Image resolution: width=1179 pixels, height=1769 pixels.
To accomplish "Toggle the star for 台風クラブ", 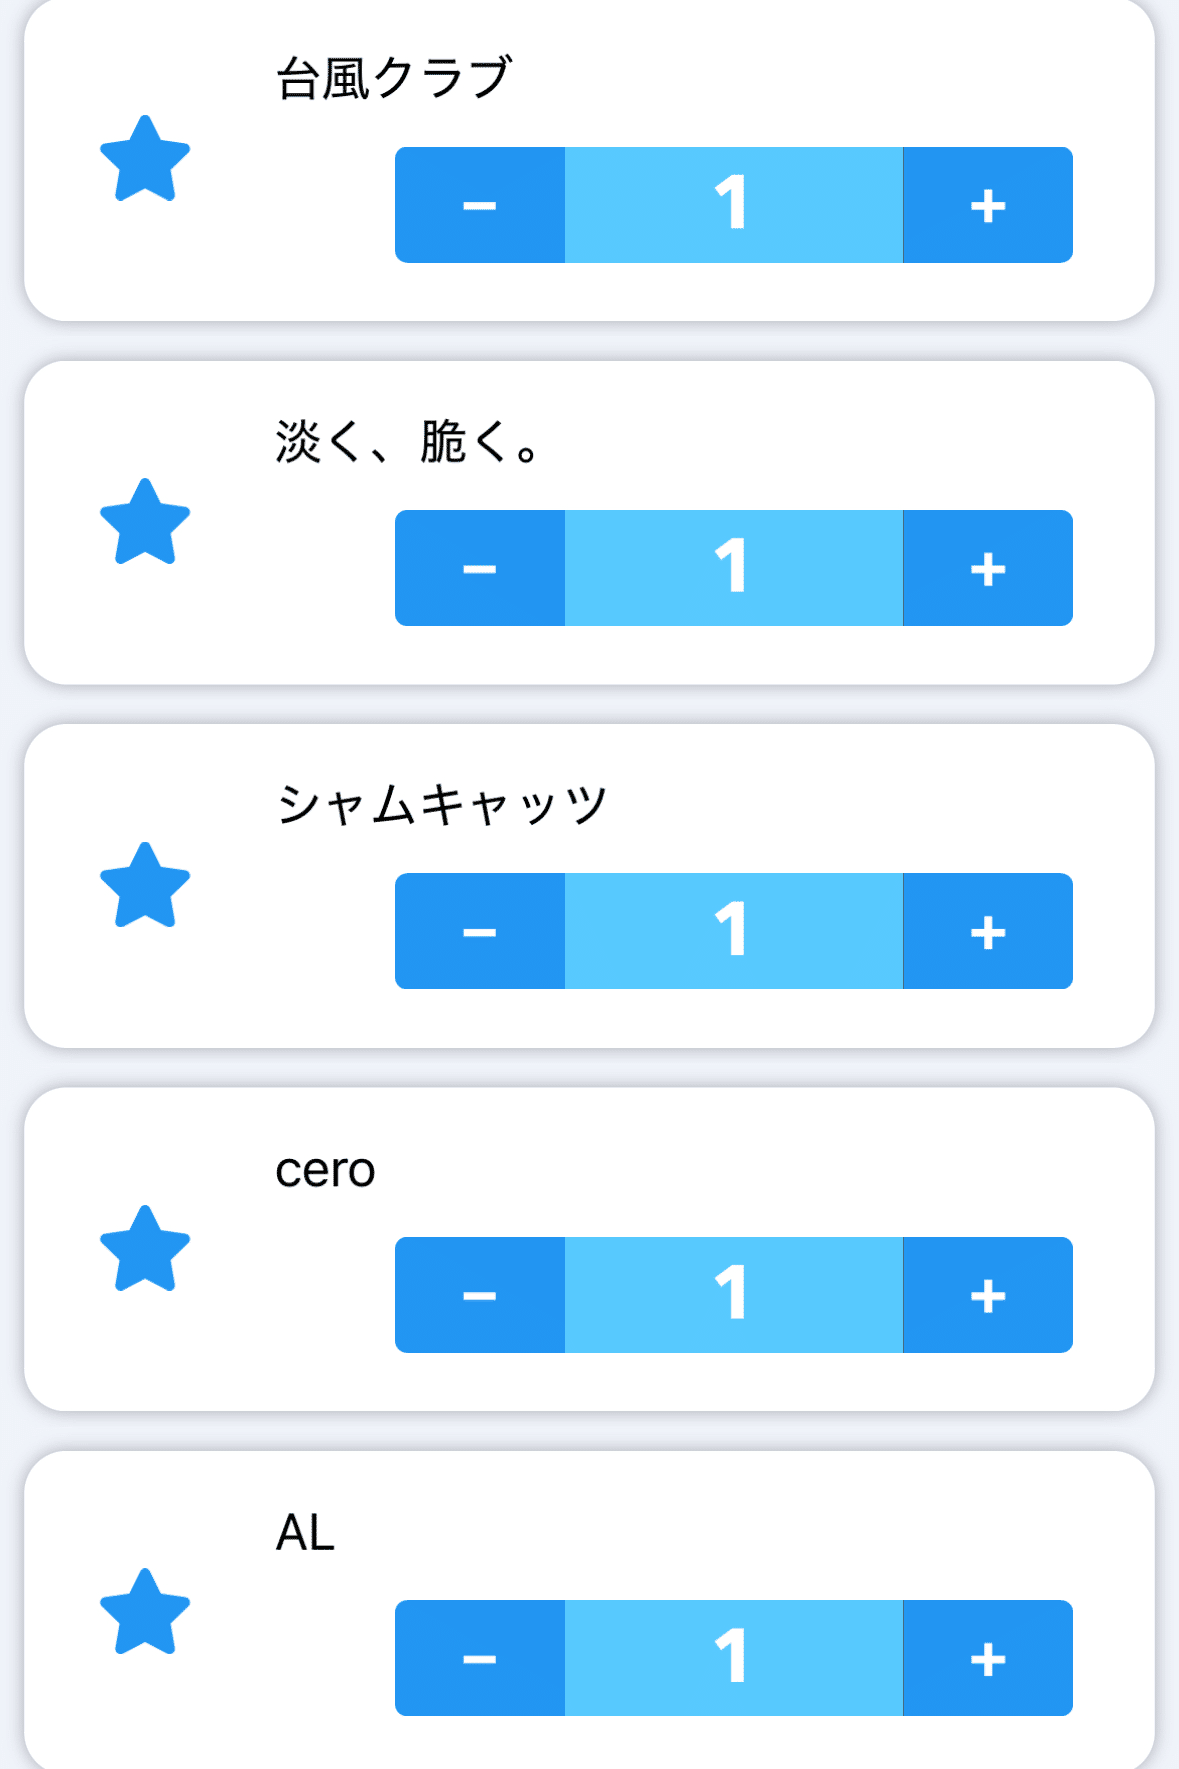I will (x=145, y=160).
